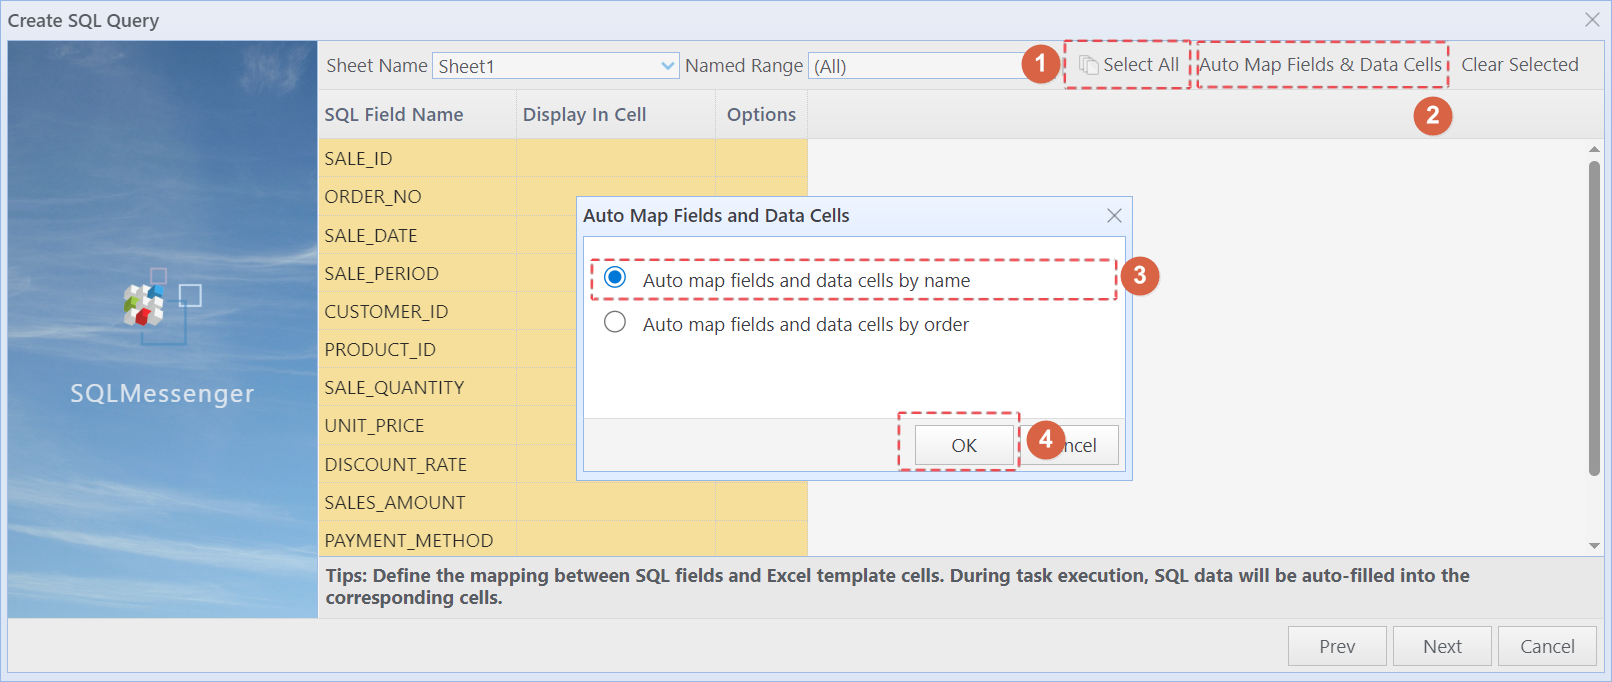This screenshot has height=682, width=1612.
Task: Click the vertical scrollbar thumb
Action: pos(1594,318)
